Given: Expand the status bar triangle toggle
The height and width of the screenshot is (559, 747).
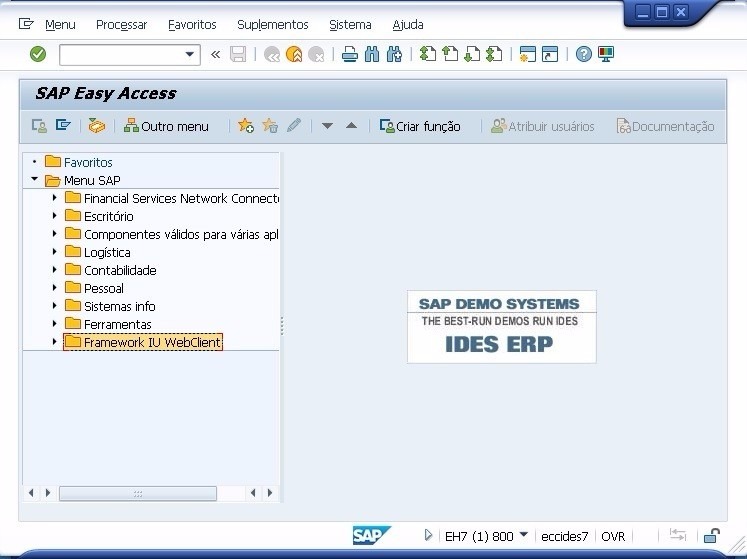Looking at the screenshot, I should click(428, 535).
